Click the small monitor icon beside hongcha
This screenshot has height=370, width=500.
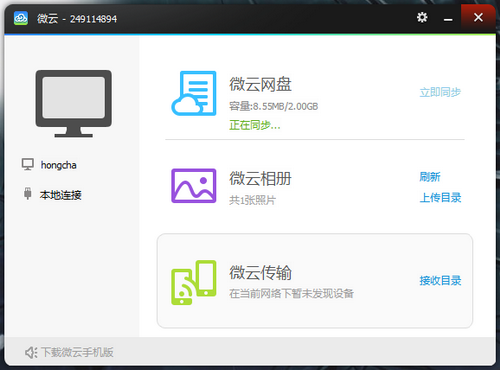[x=28, y=164]
